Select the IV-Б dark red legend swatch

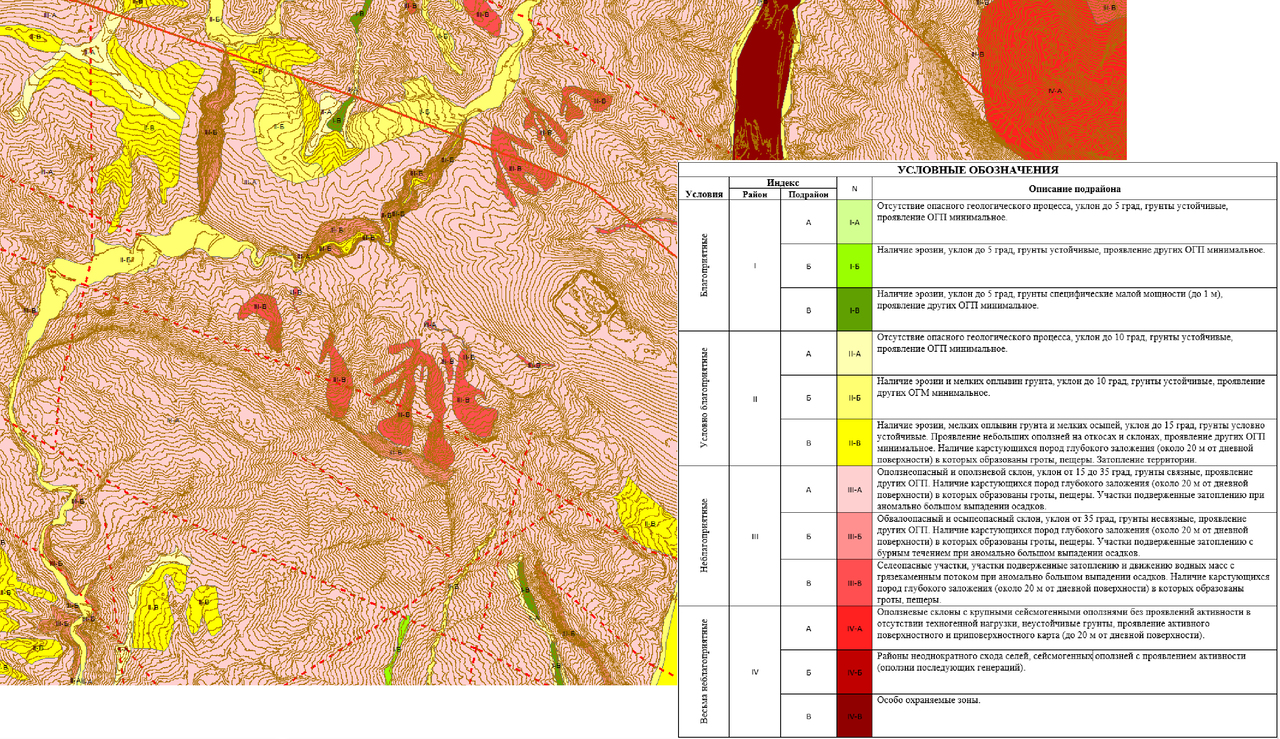(854, 672)
